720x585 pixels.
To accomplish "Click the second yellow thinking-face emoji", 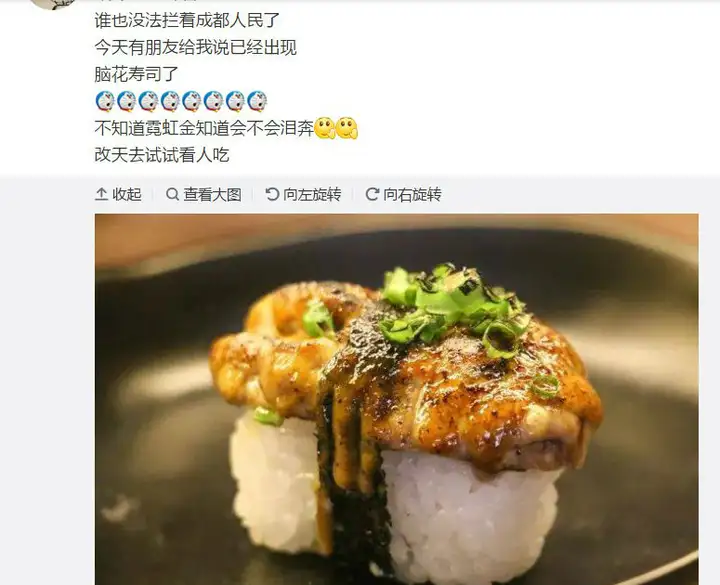I will click(347, 128).
